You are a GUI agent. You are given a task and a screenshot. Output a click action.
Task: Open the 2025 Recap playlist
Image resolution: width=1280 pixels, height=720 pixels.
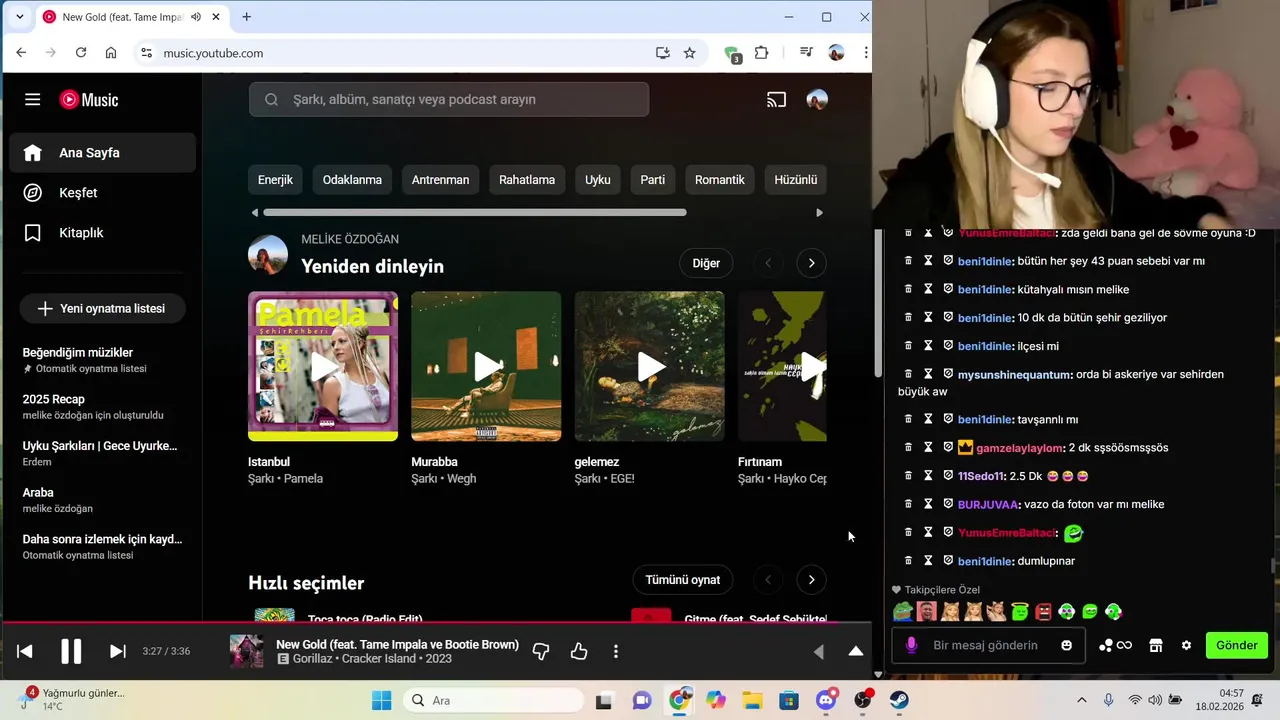pyautogui.click(x=103, y=407)
